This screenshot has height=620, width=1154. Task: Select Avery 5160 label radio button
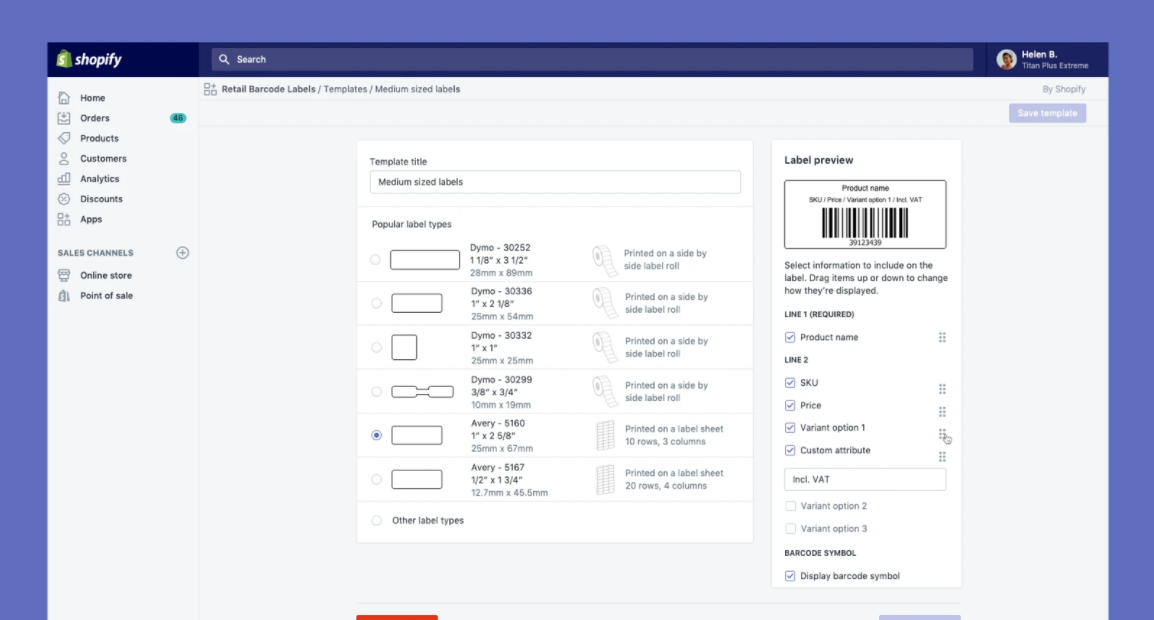click(376, 435)
